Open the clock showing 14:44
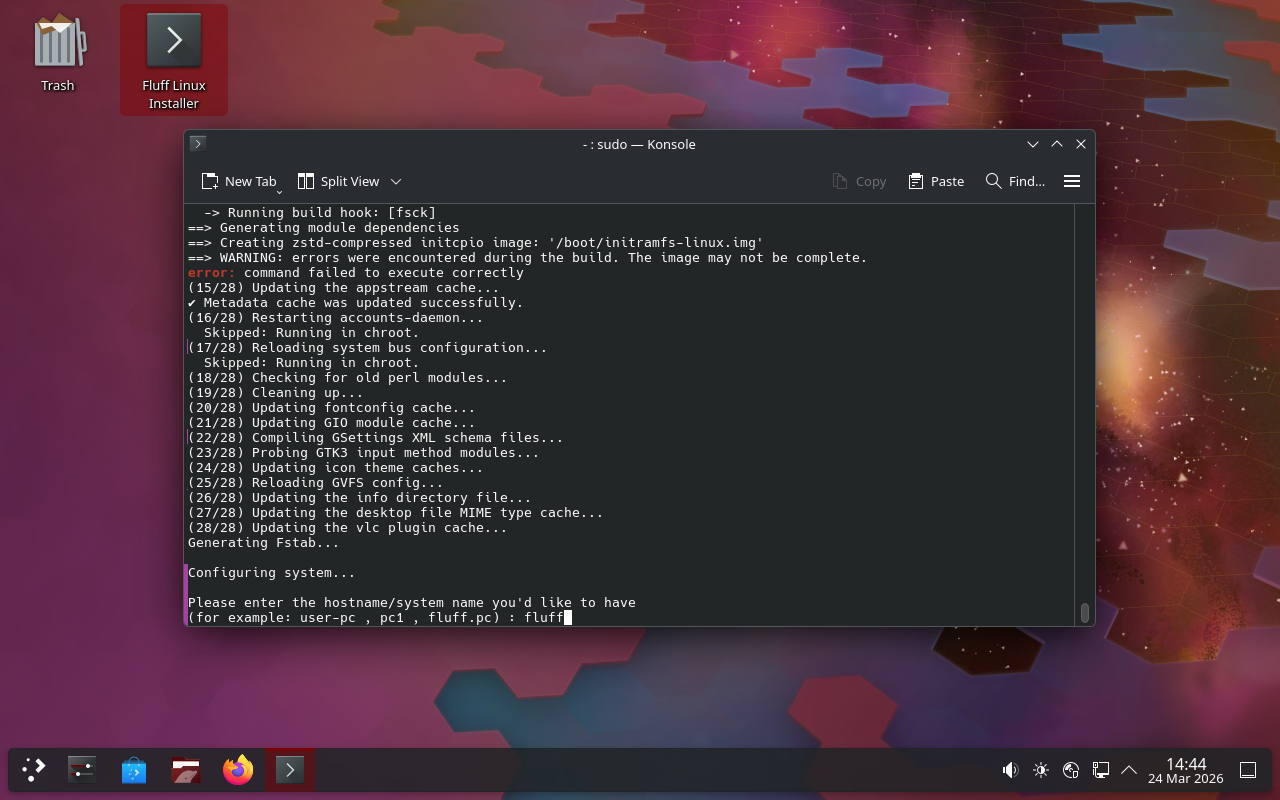1280x800 pixels. click(x=1185, y=770)
